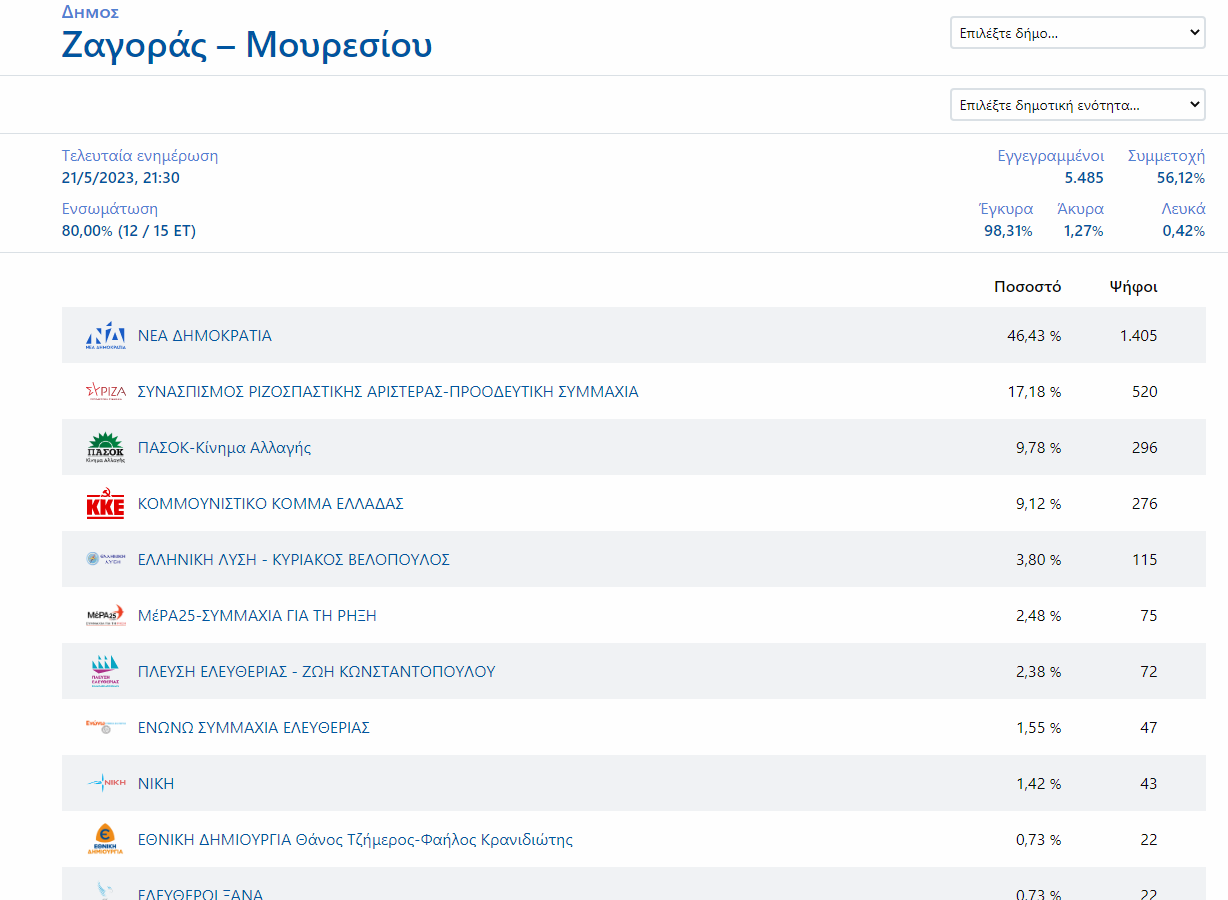
Task: Click the 'Ψήφοι' column header
Action: 1133,287
